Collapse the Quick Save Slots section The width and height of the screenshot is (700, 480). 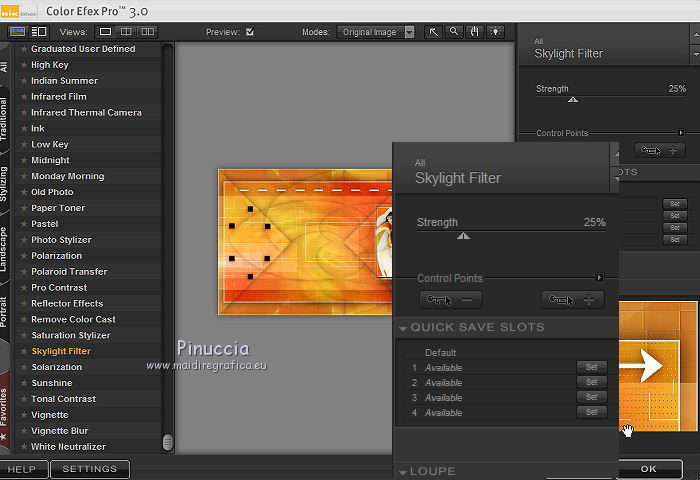[403, 328]
